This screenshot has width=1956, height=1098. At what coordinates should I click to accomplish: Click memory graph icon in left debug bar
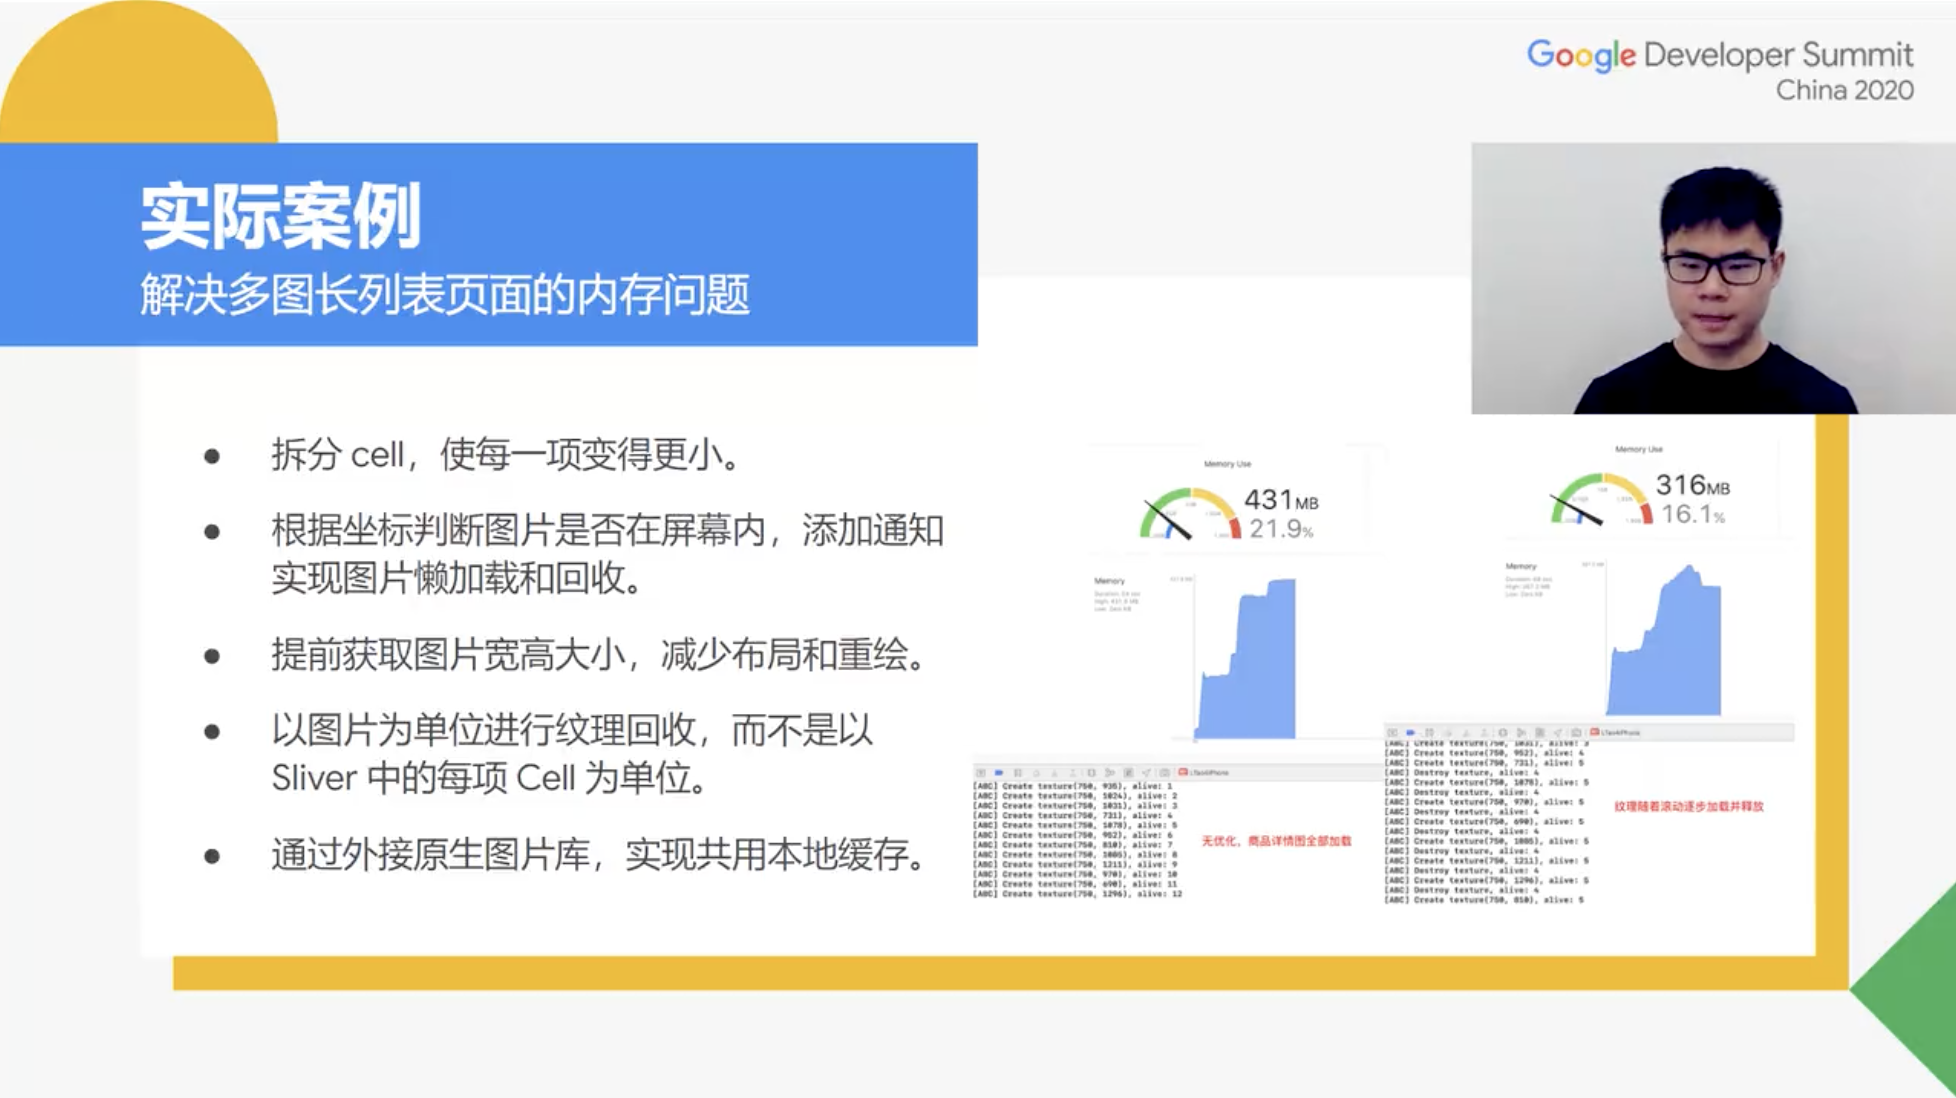tap(1110, 773)
